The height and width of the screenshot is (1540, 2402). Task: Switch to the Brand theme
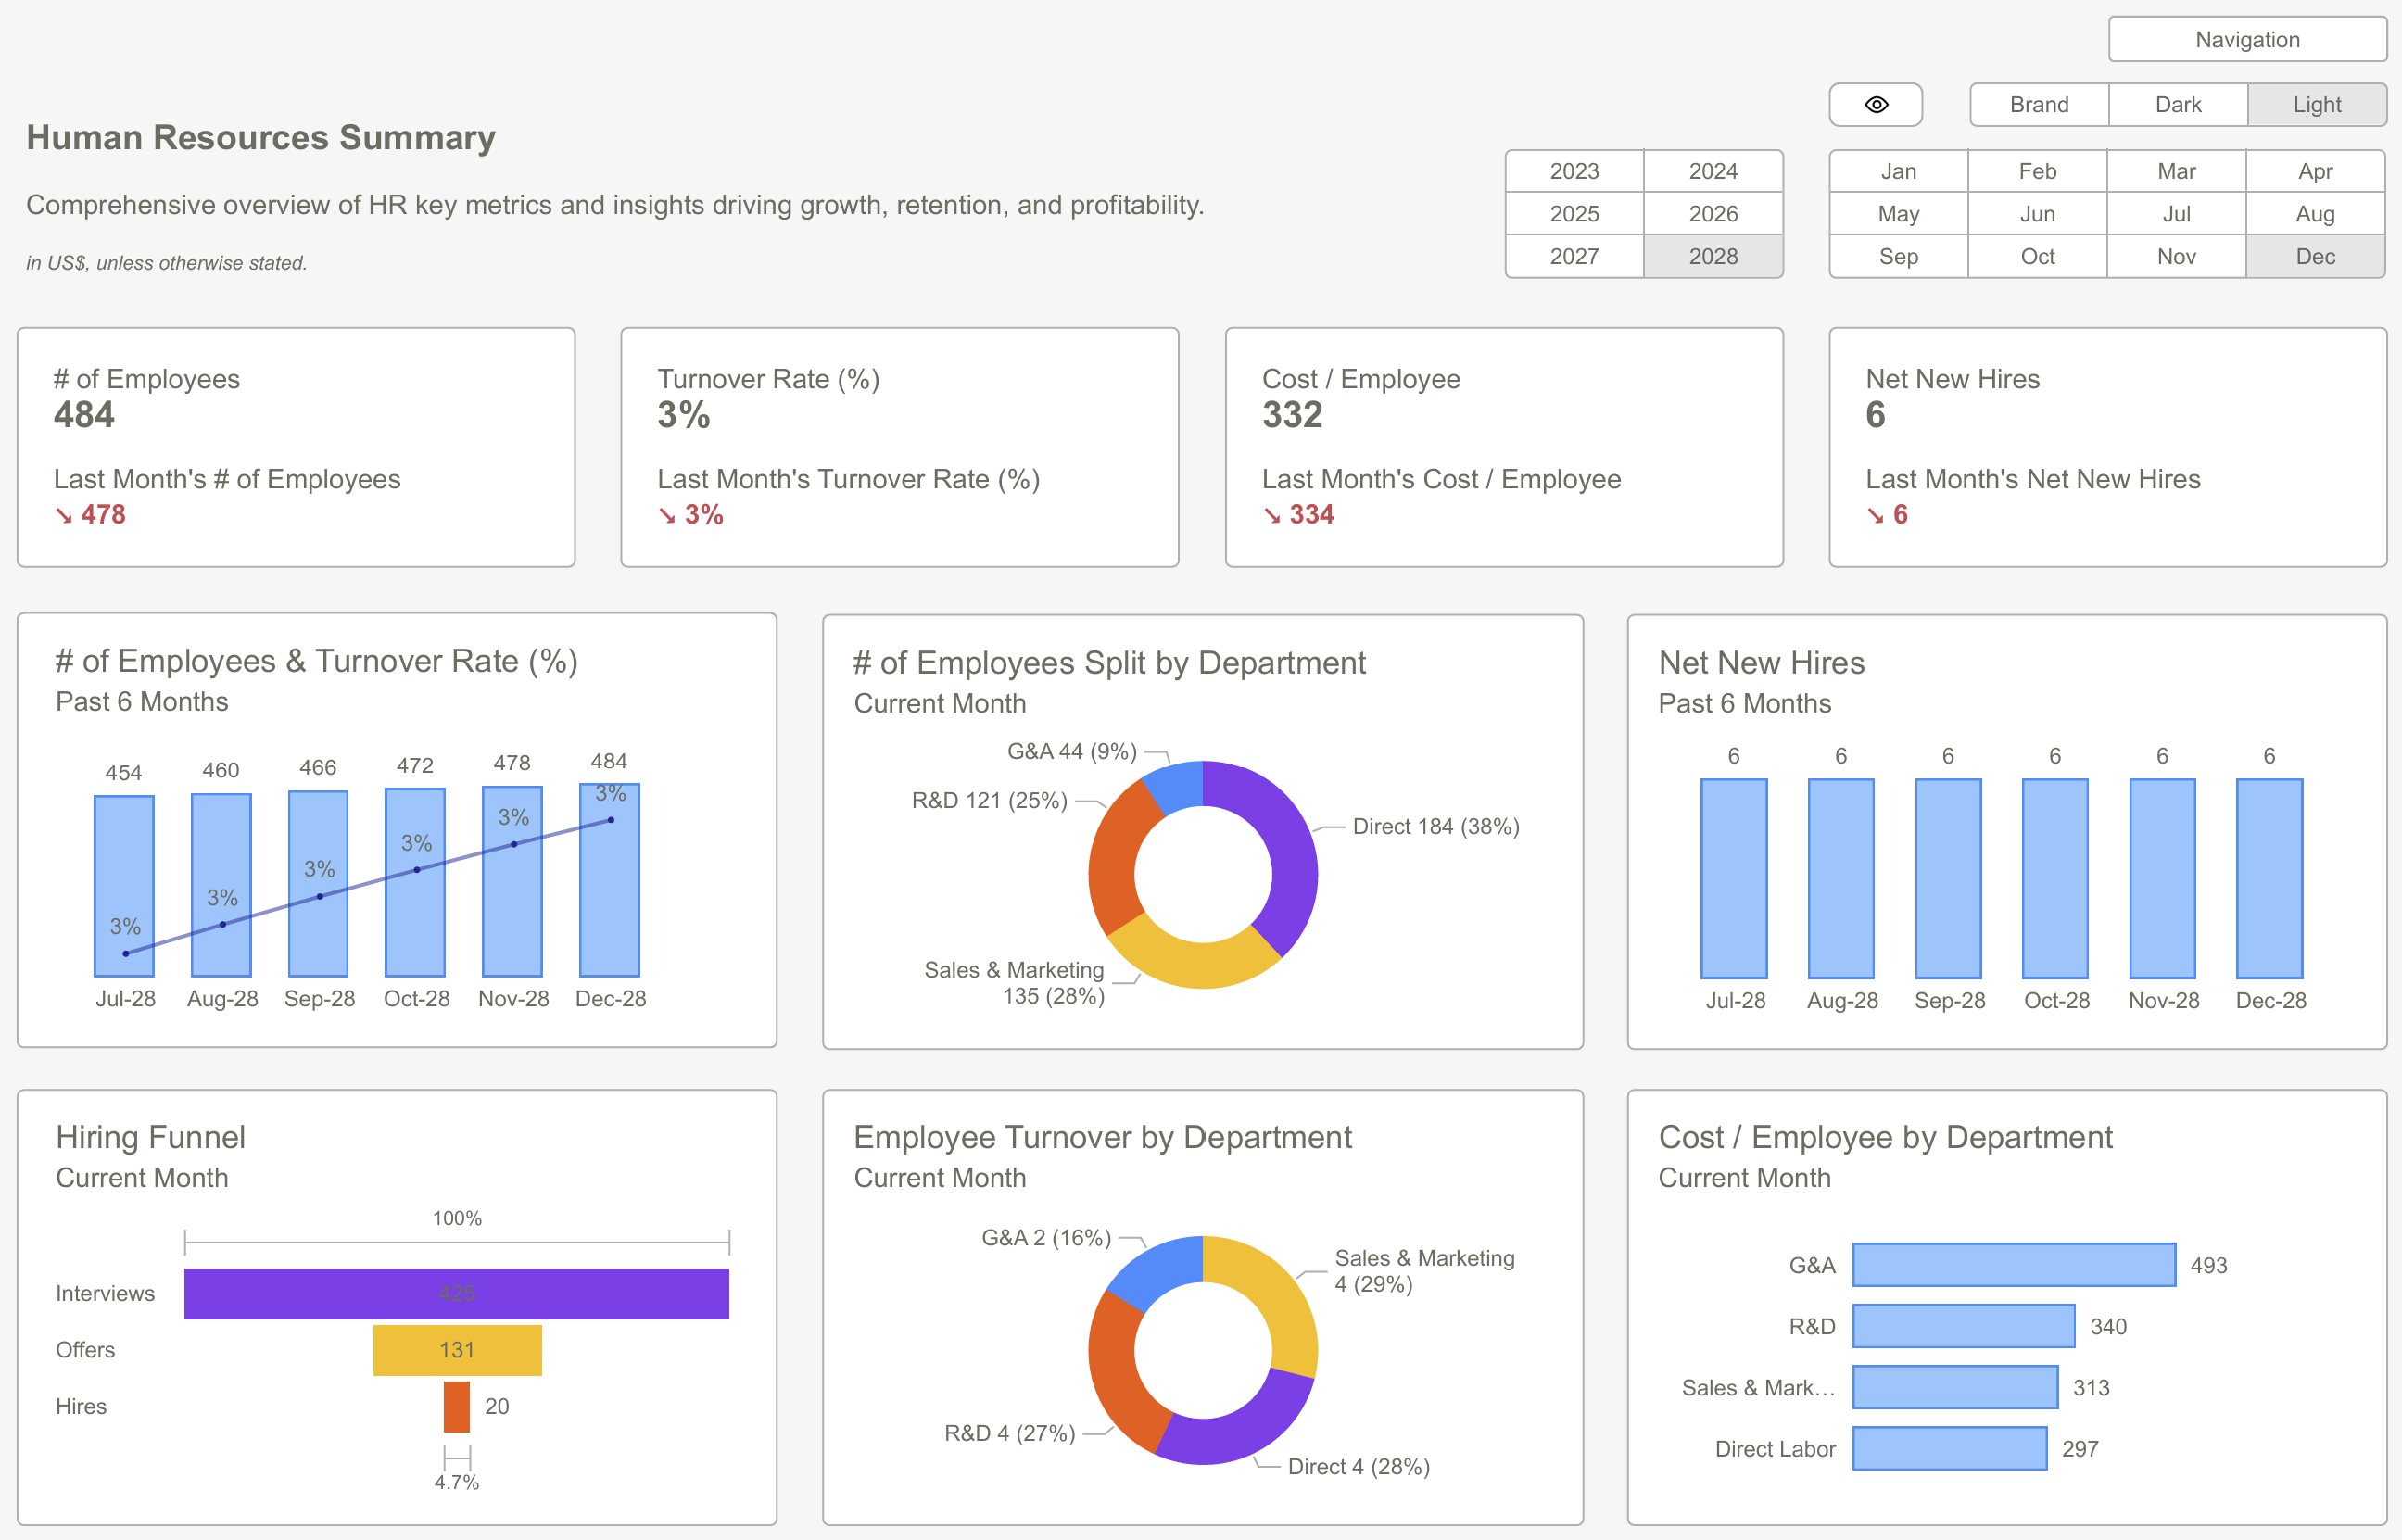pyautogui.click(x=2038, y=105)
